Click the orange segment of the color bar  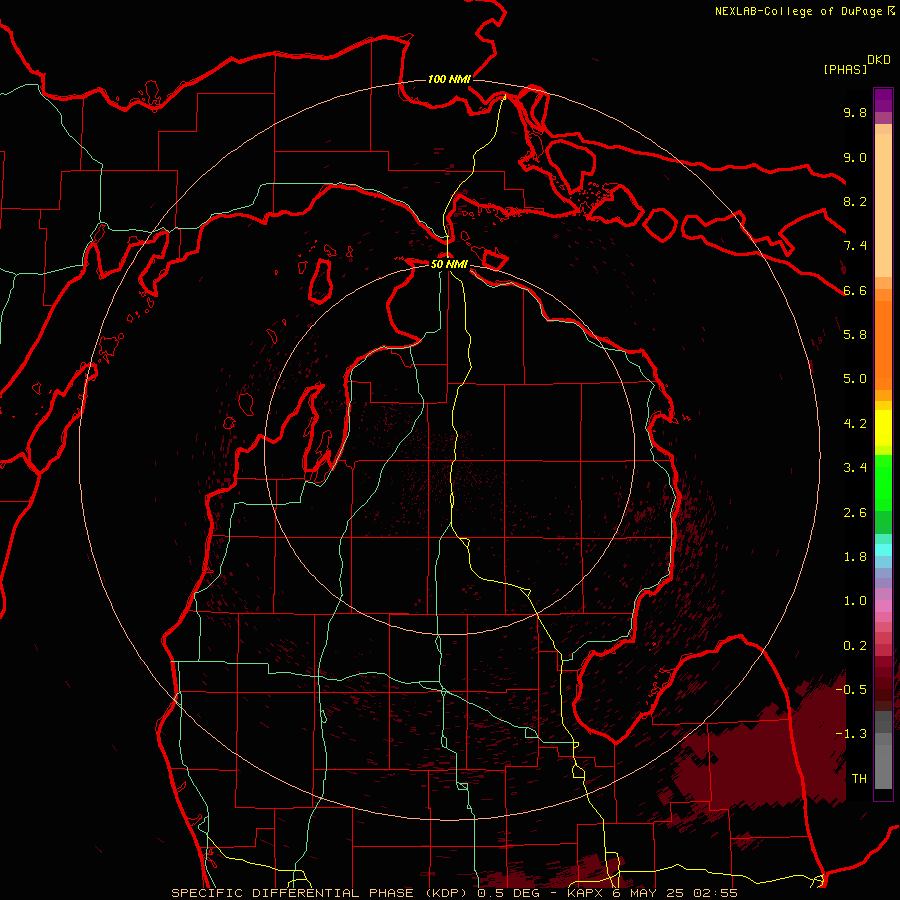click(883, 344)
